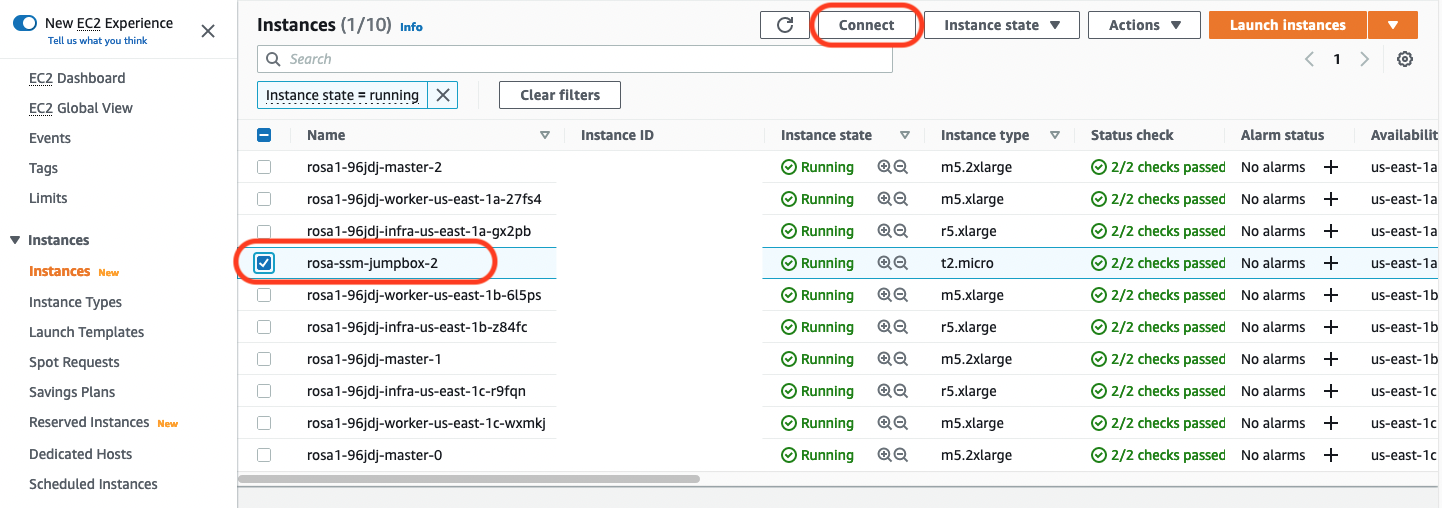Zoom out filter for rosa-ssm-jumpbox-2 state
This screenshot has height=508, width=1442.
[901, 263]
